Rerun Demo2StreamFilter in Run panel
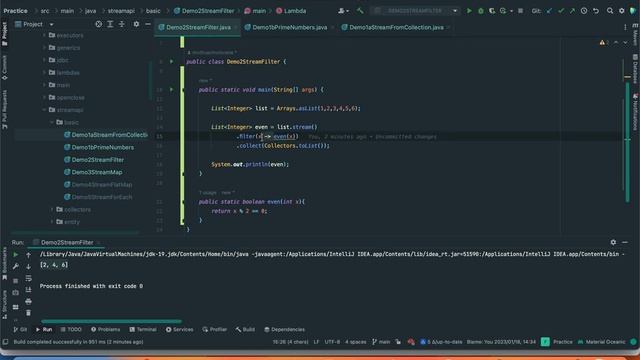The height and width of the screenshot is (360, 640). pyautogui.click(x=16, y=254)
